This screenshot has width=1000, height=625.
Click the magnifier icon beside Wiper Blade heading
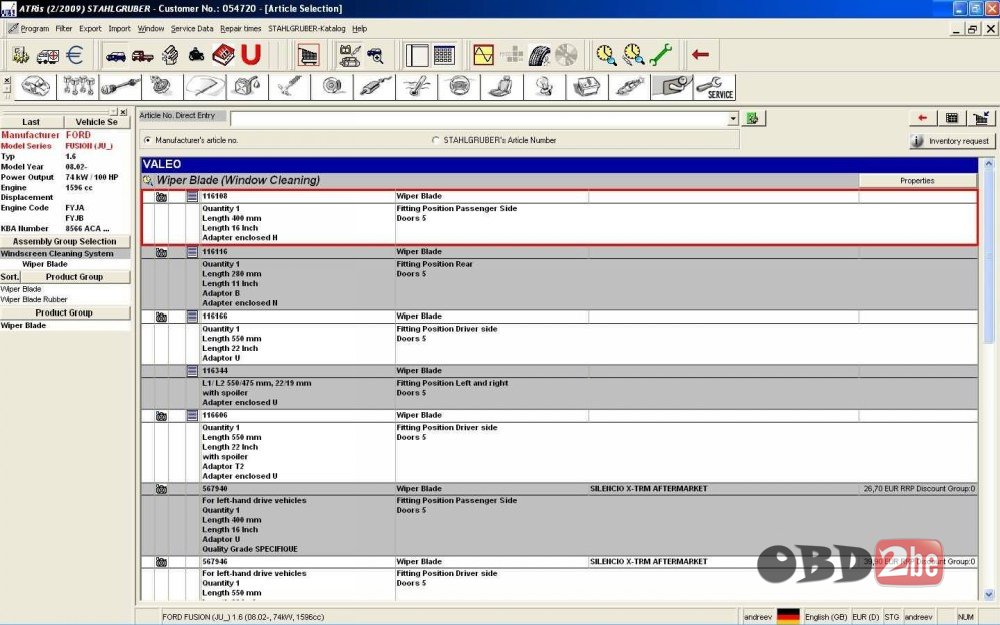(148, 180)
